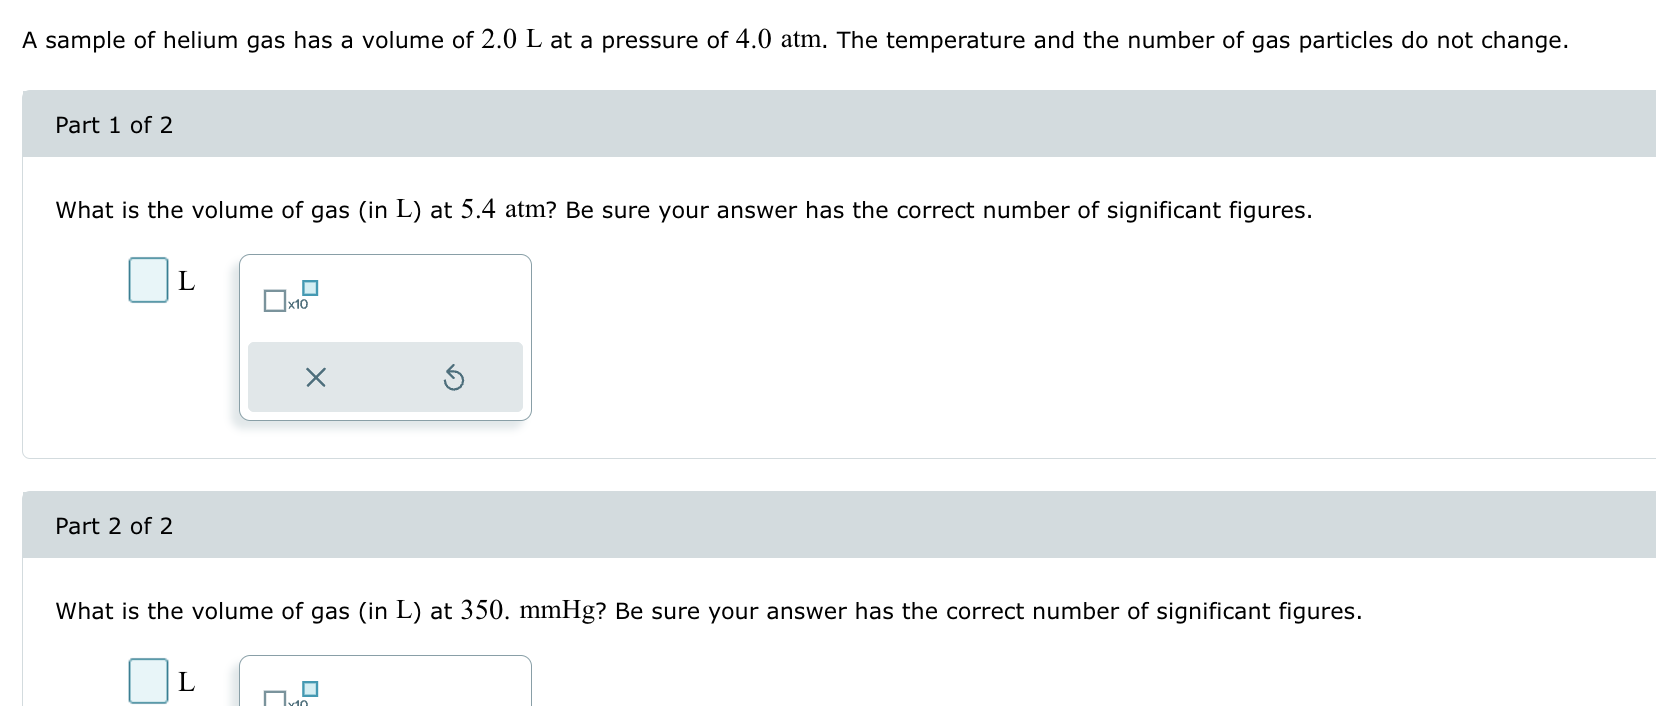Open the answer palette popup in Part 2

click(384, 680)
